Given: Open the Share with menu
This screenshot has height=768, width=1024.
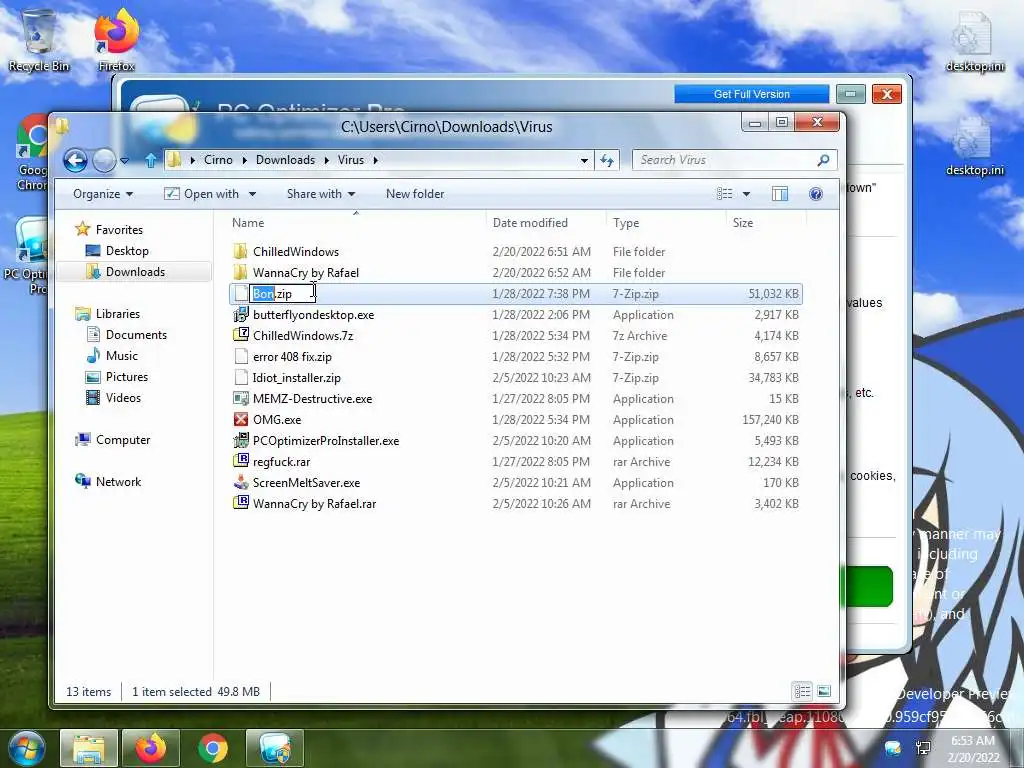Looking at the screenshot, I should pyautogui.click(x=321, y=194).
